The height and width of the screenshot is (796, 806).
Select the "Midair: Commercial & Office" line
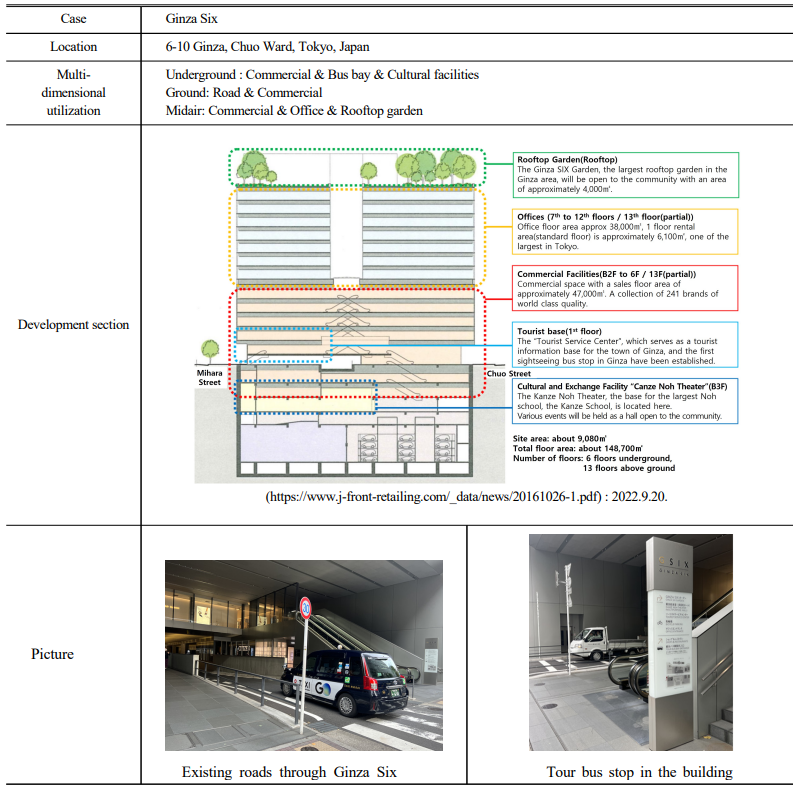[294, 110]
